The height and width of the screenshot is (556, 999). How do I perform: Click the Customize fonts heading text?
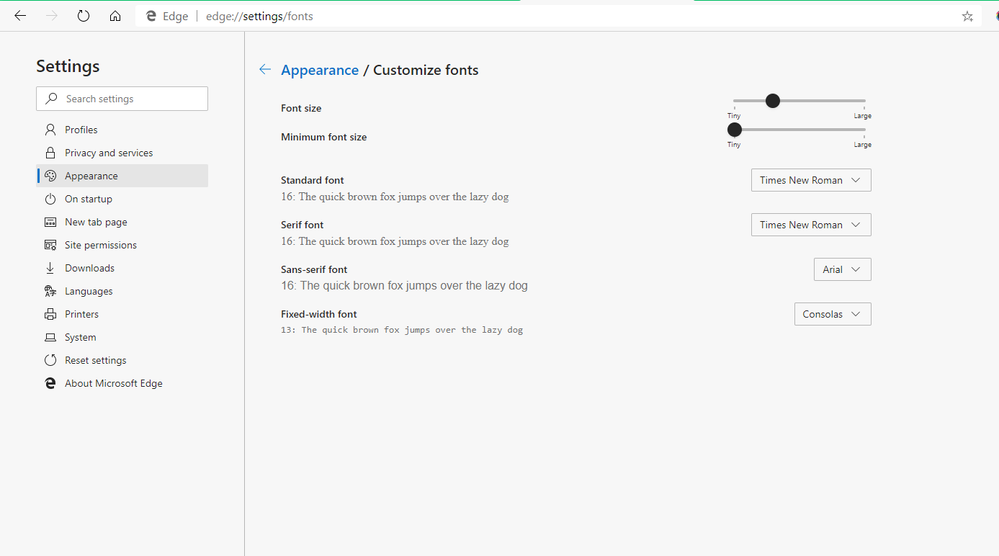(x=426, y=70)
